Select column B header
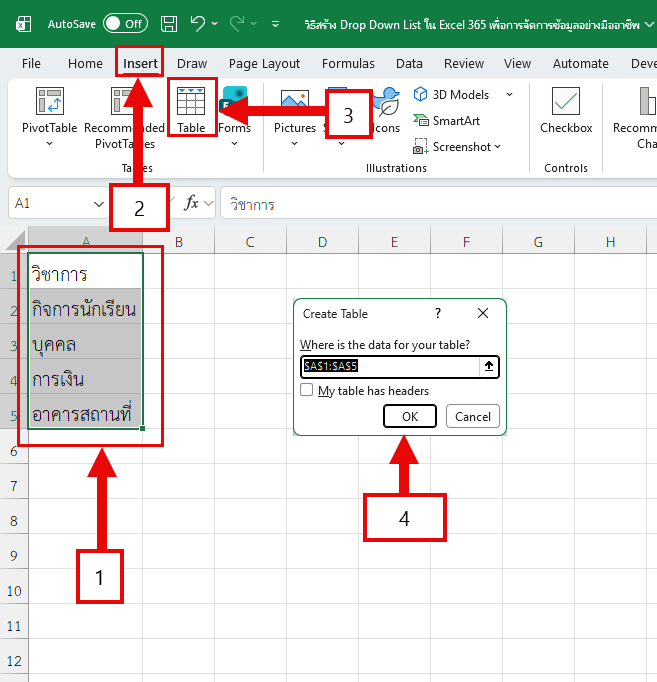Screen dimensions: 657x682 point(179,242)
